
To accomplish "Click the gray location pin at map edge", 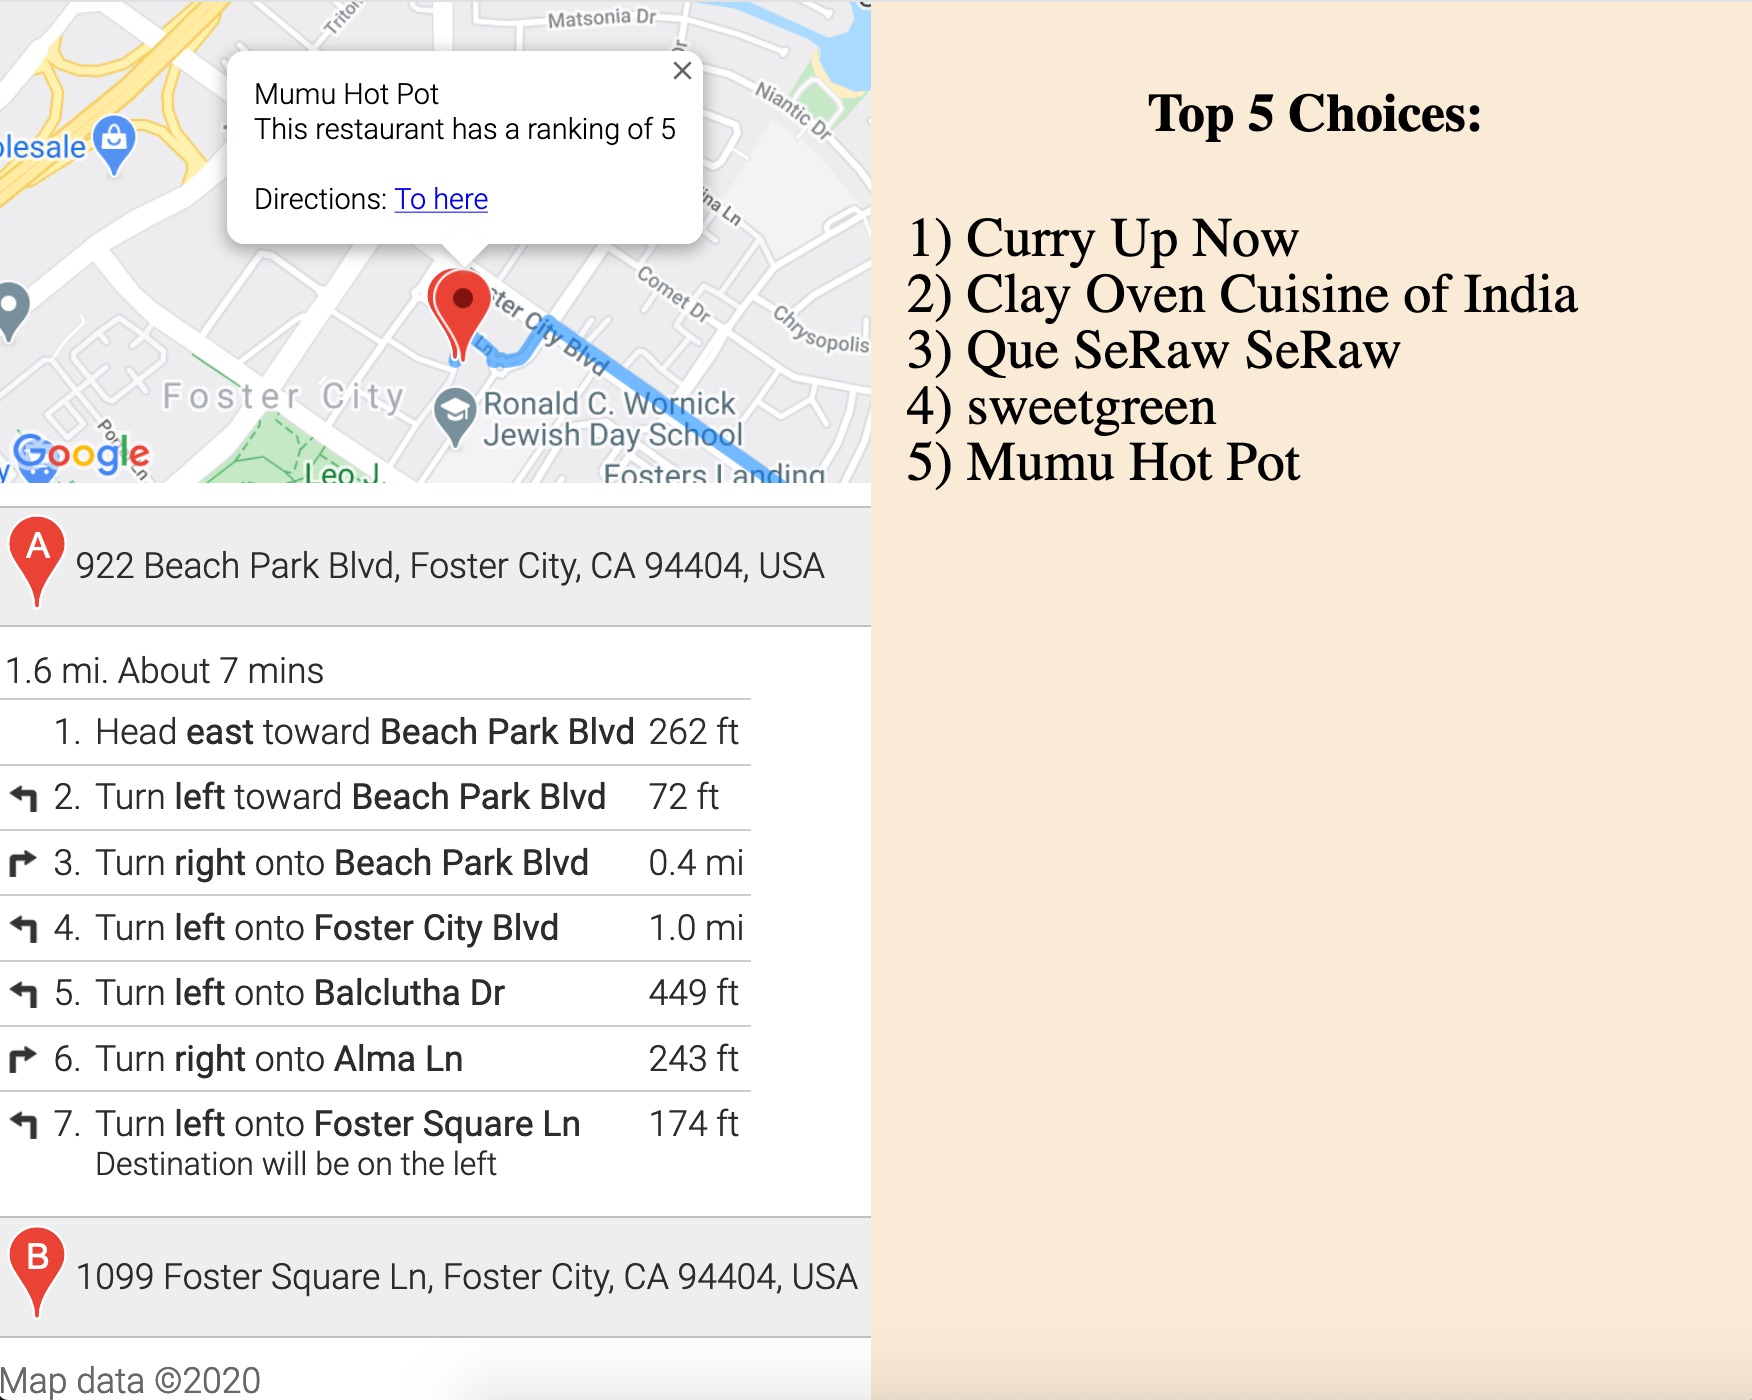I will 12,311.
